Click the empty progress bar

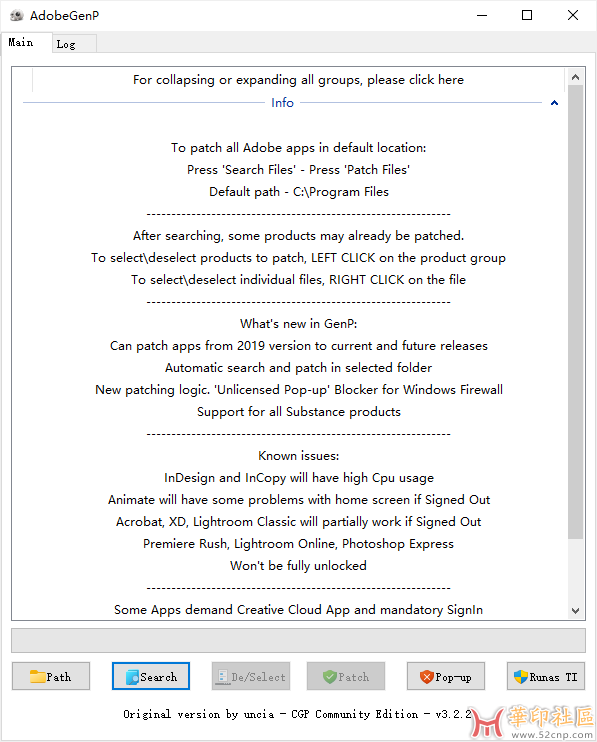pyautogui.click(x=298, y=640)
